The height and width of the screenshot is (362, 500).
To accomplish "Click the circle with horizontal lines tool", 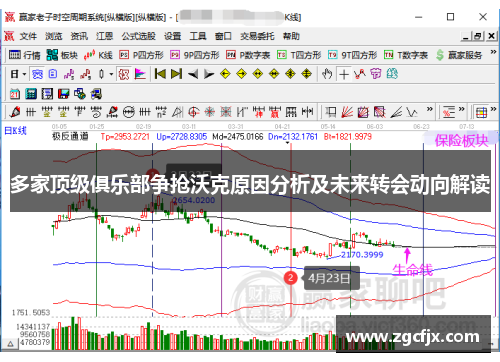I will [x=129, y=112].
